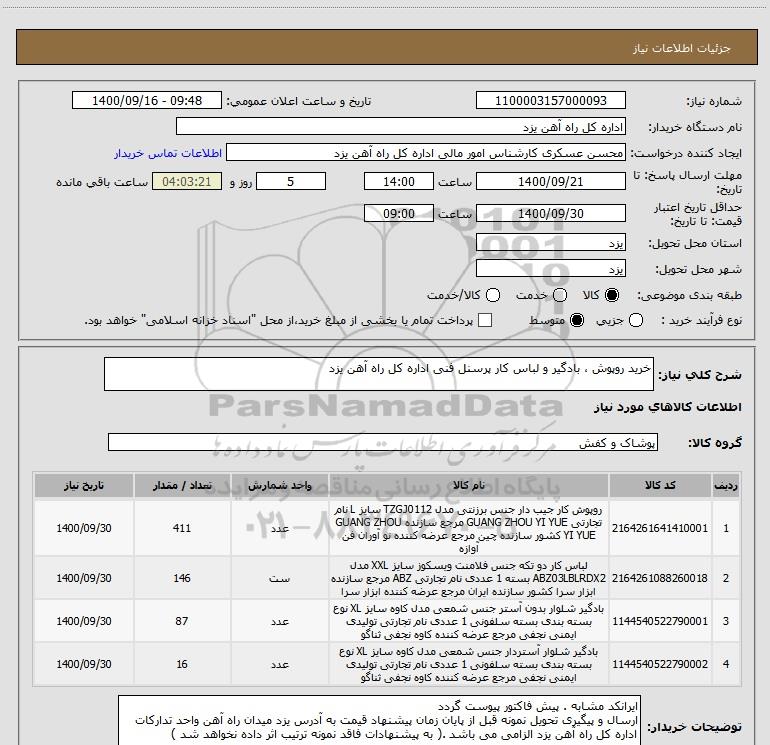The width and height of the screenshot is (770, 745).
Task: Click the تعداد / مقدار column header
Action: [x=182, y=485]
